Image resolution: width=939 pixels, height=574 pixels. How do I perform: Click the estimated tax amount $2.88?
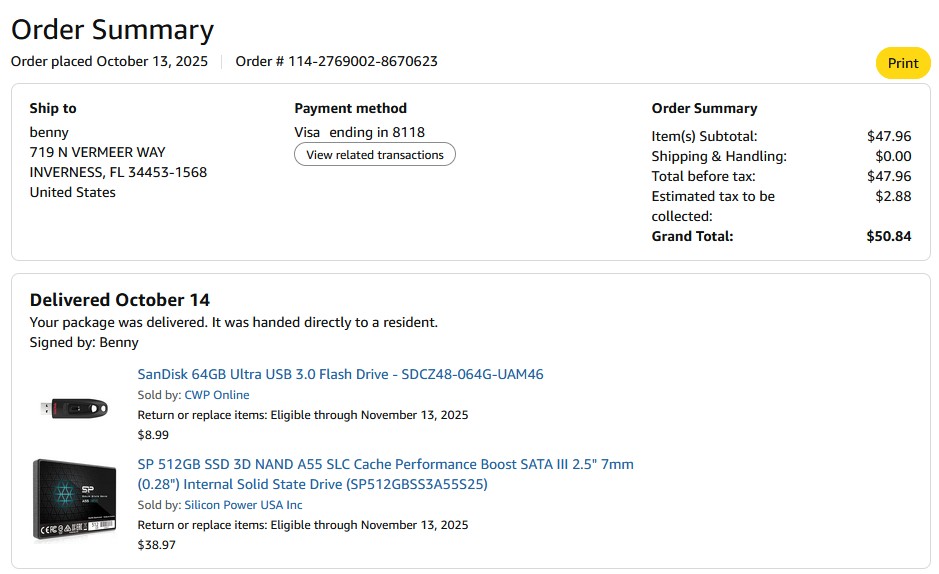[893, 196]
